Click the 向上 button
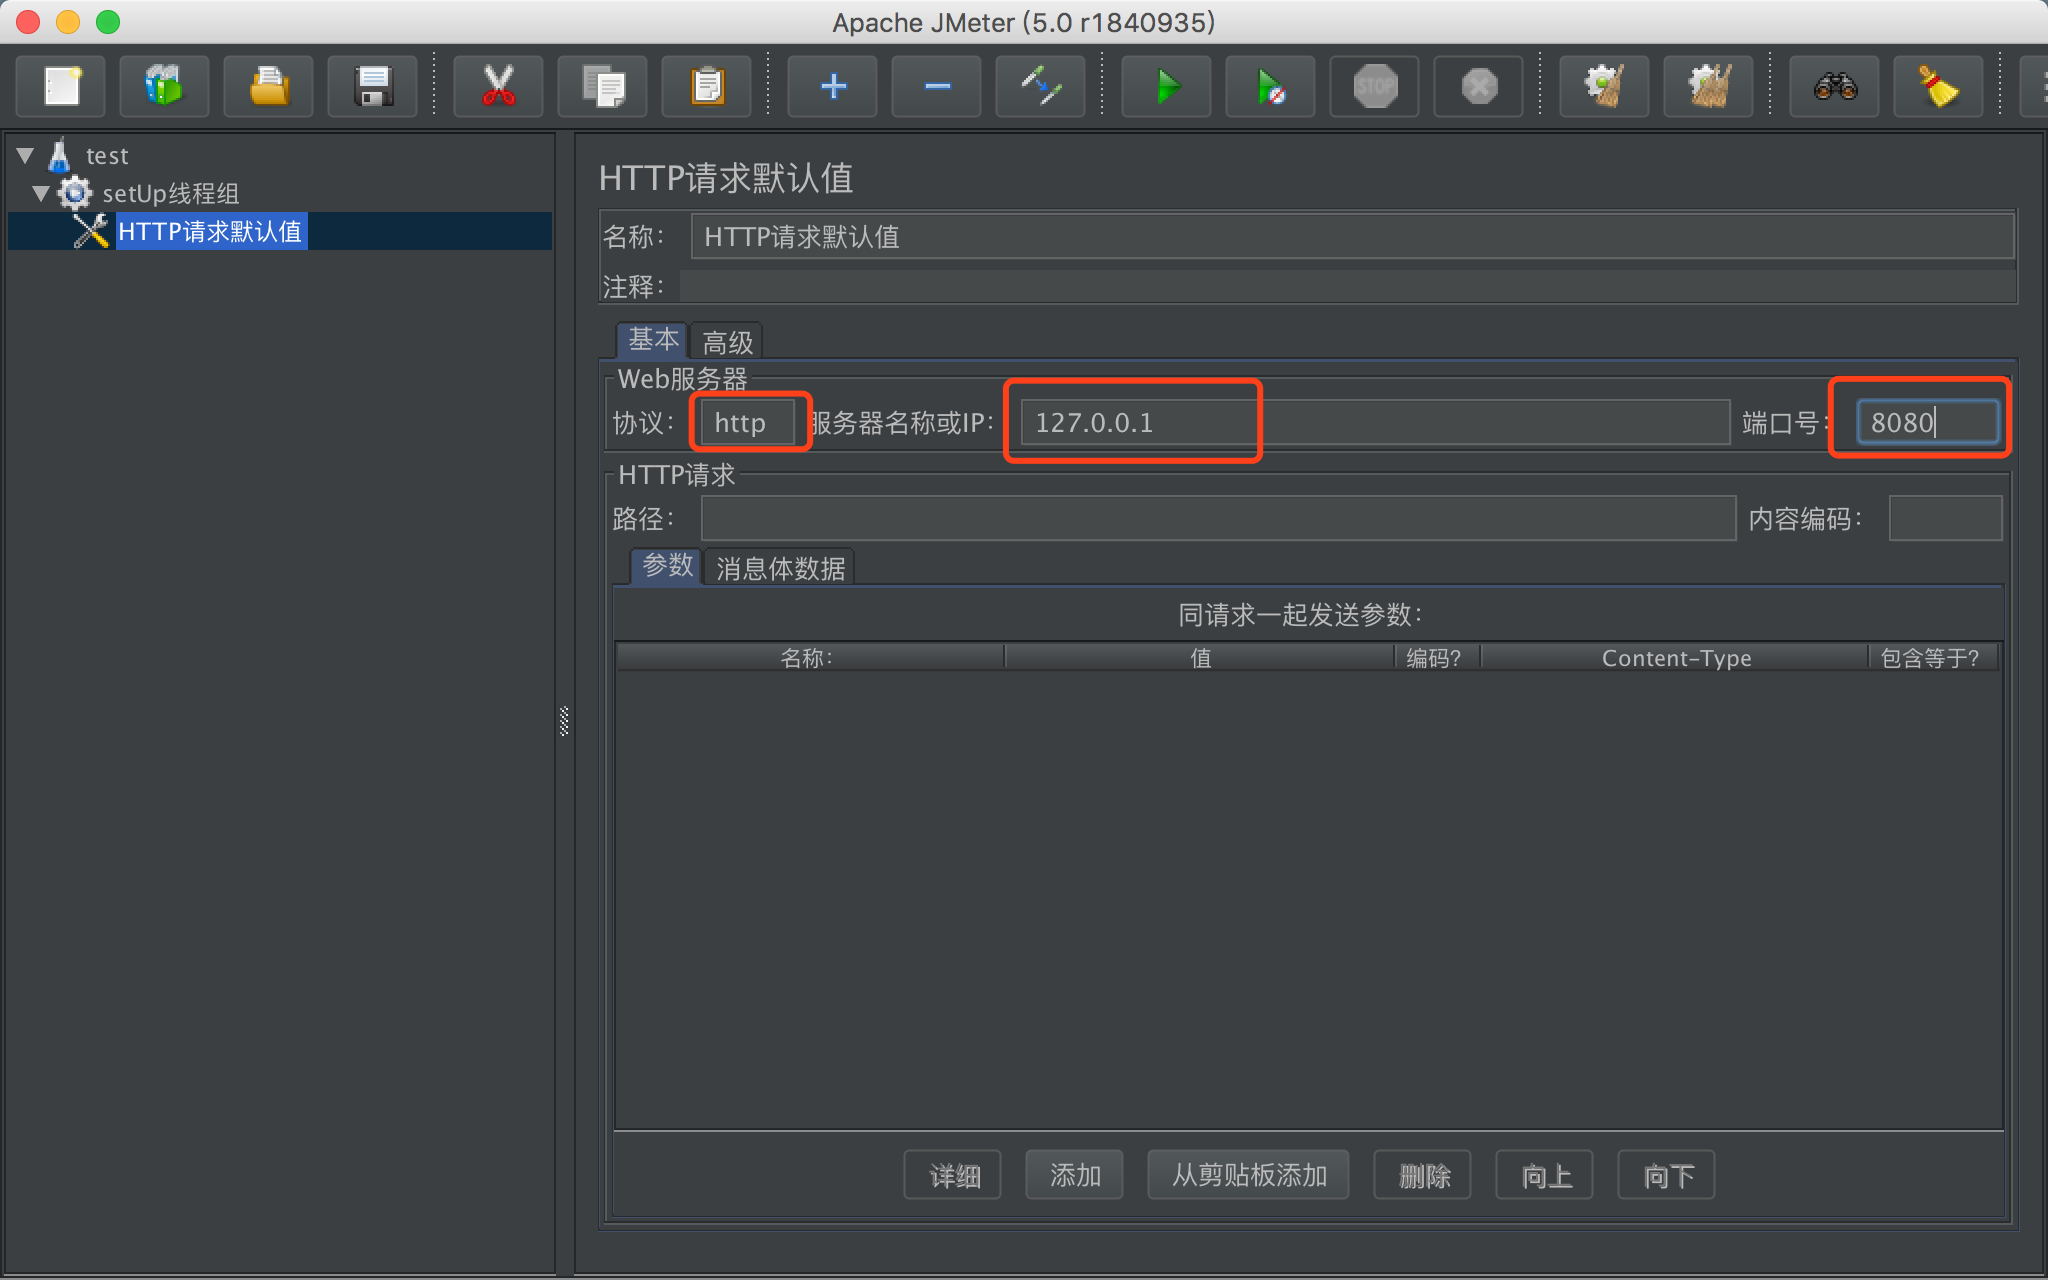Image resolution: width=2048 pixels, height=1280 pixels. tap(1545, 1175)
